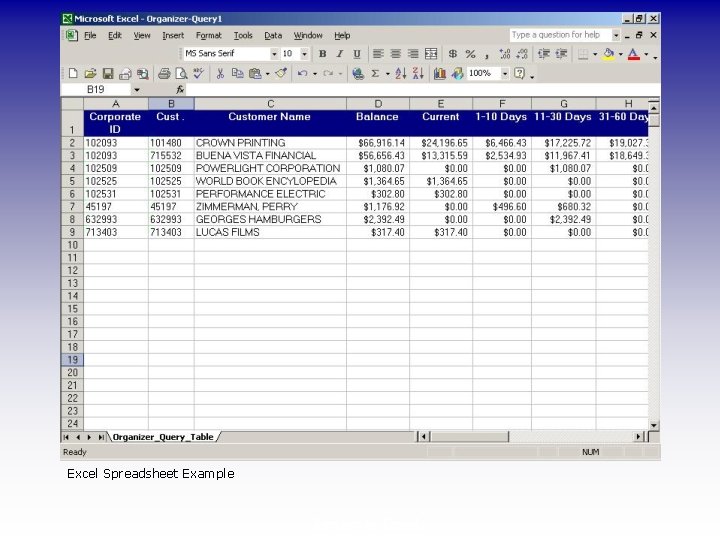Click the Borders icon
The height and width of the screenshot is (540, 720).
pyautogui.click(x=583, y=54)
